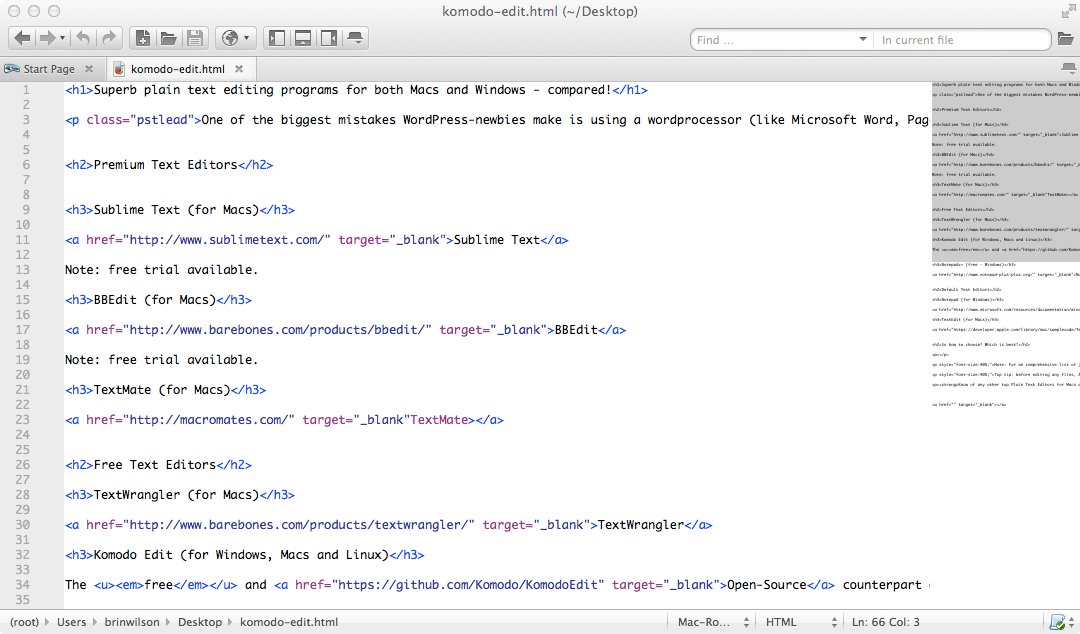Image resolution: width=1080 pixels, height=634 pixels.
Task: Open the syntax checking status icon
Action: 1057,622
